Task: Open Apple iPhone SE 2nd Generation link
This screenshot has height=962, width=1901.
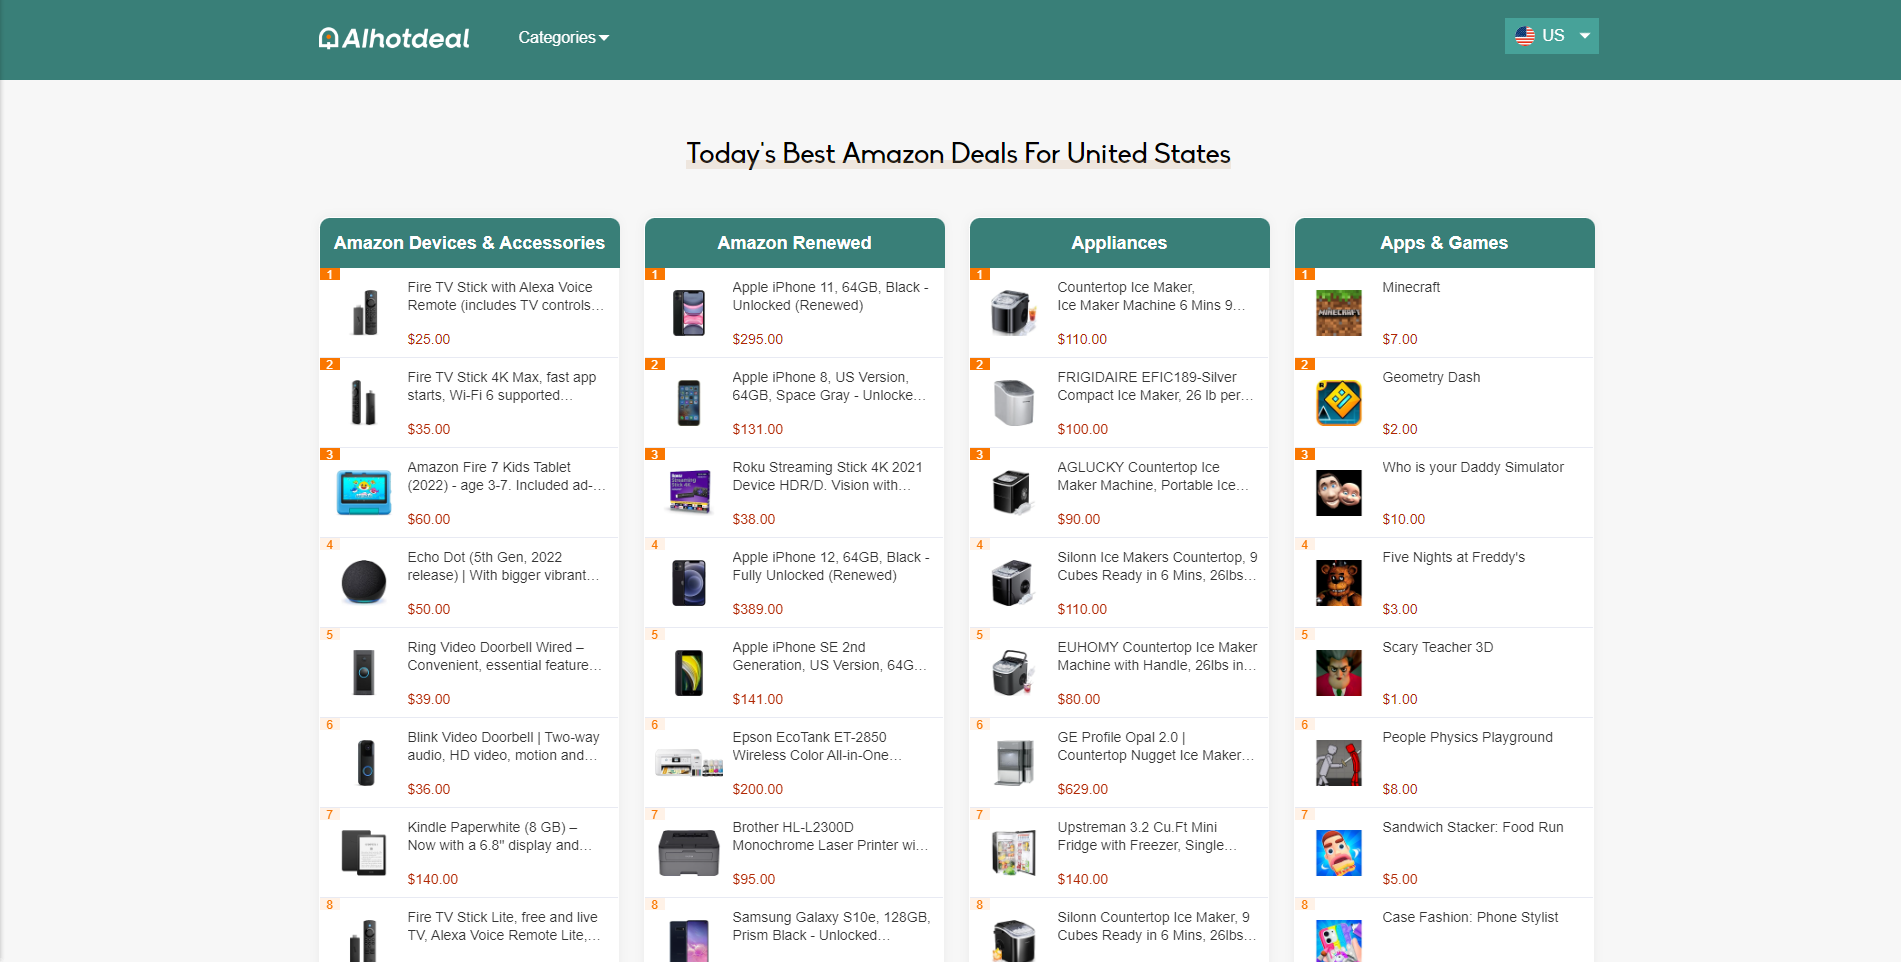Action: (x=829, y=656)
